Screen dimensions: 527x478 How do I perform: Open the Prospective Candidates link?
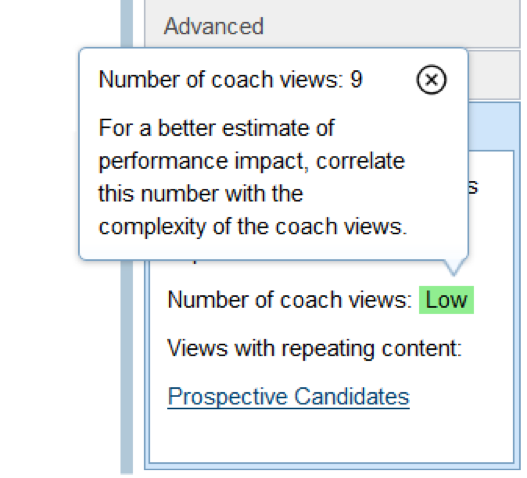pyautogui.click(x=288, y=397)
